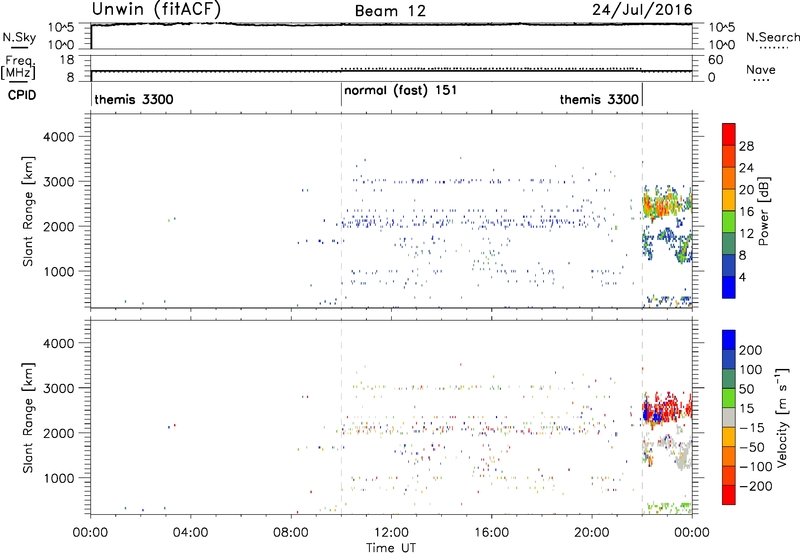Click the first 'themis 3300' label at 00:00
The image size is (800, 554).
(x=134, y=99)
